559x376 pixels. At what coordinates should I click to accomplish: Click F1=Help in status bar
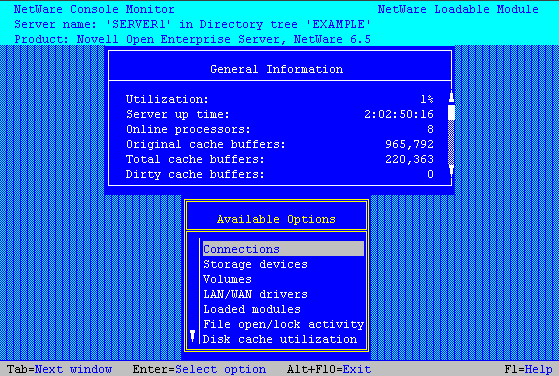528,369
